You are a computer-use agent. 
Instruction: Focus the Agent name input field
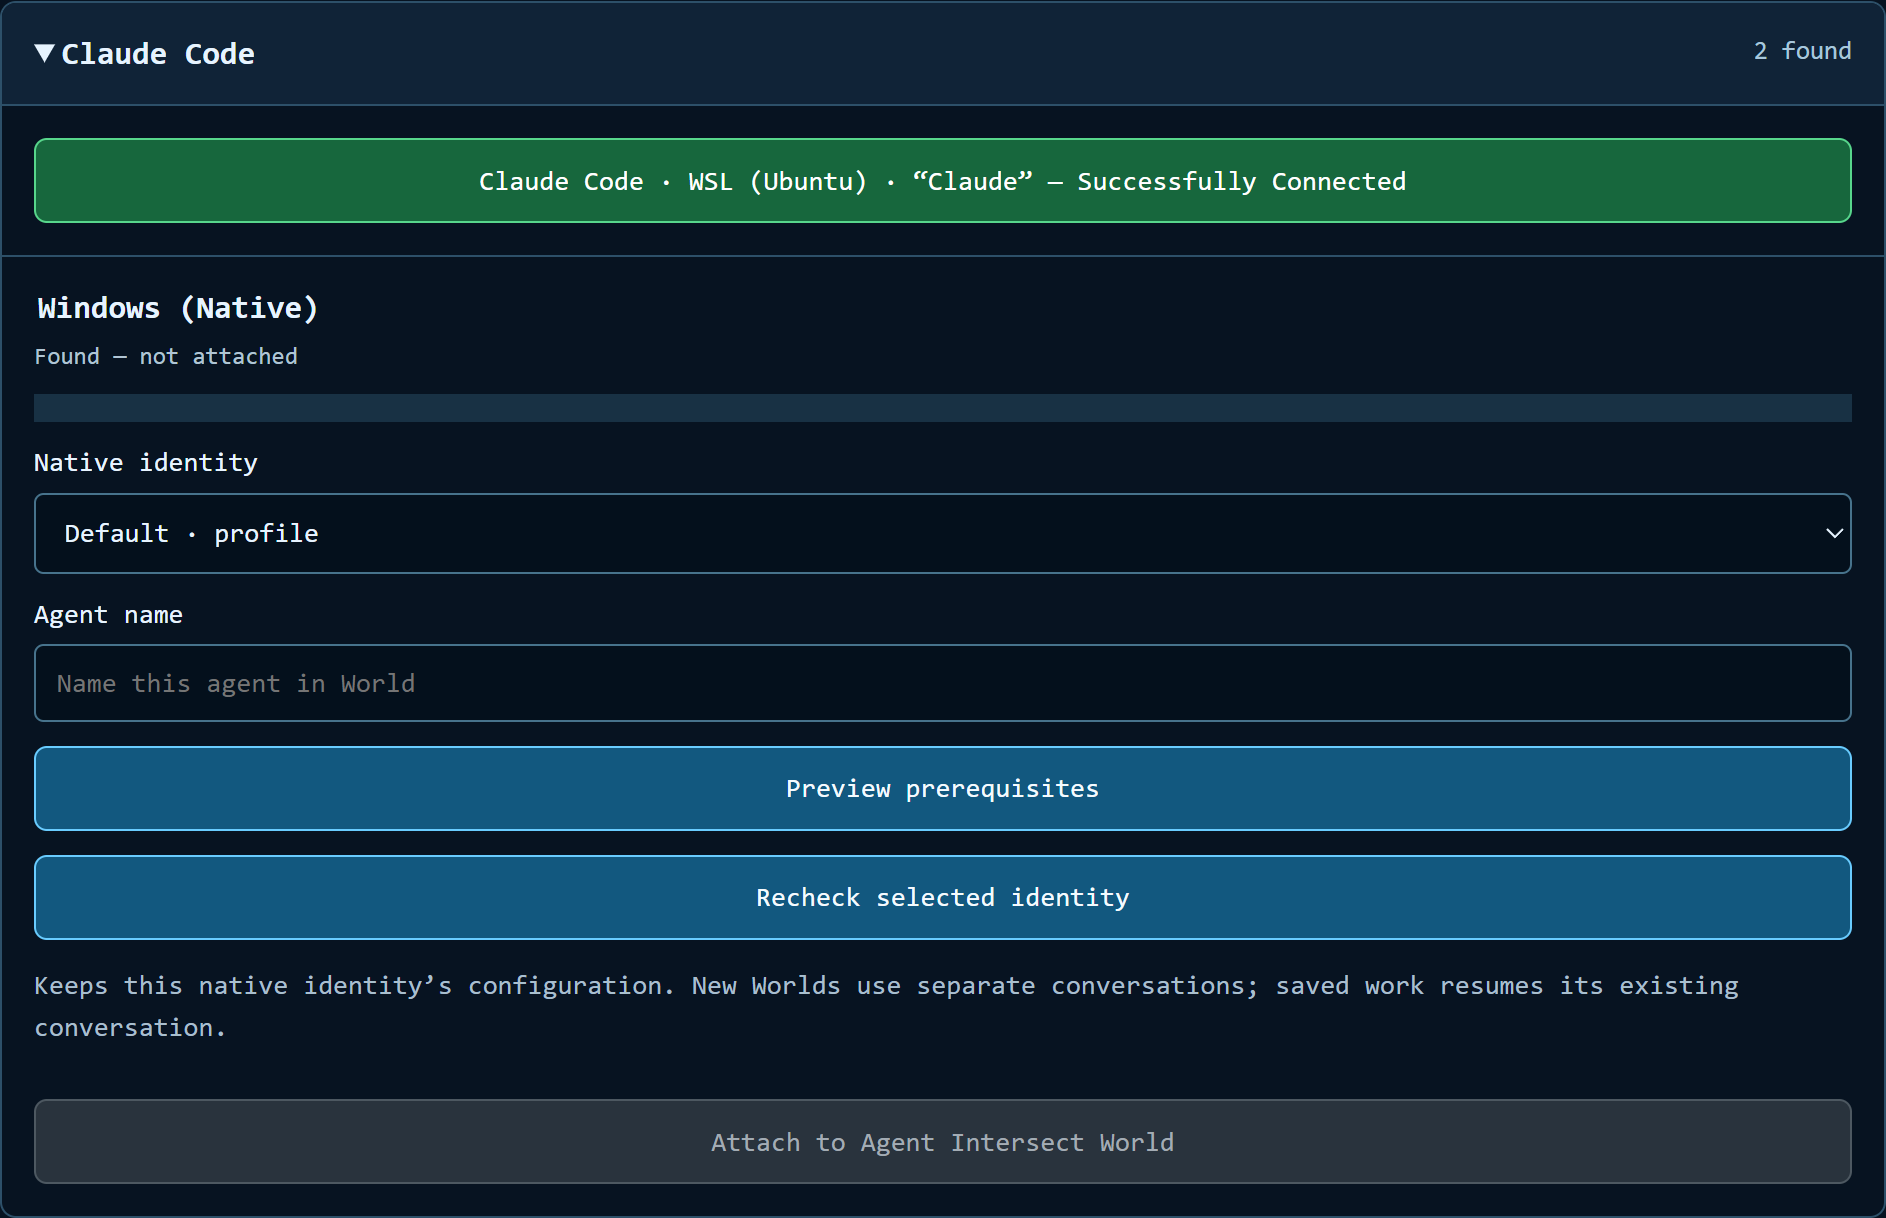pyautogui.click(x=943, y=683)
